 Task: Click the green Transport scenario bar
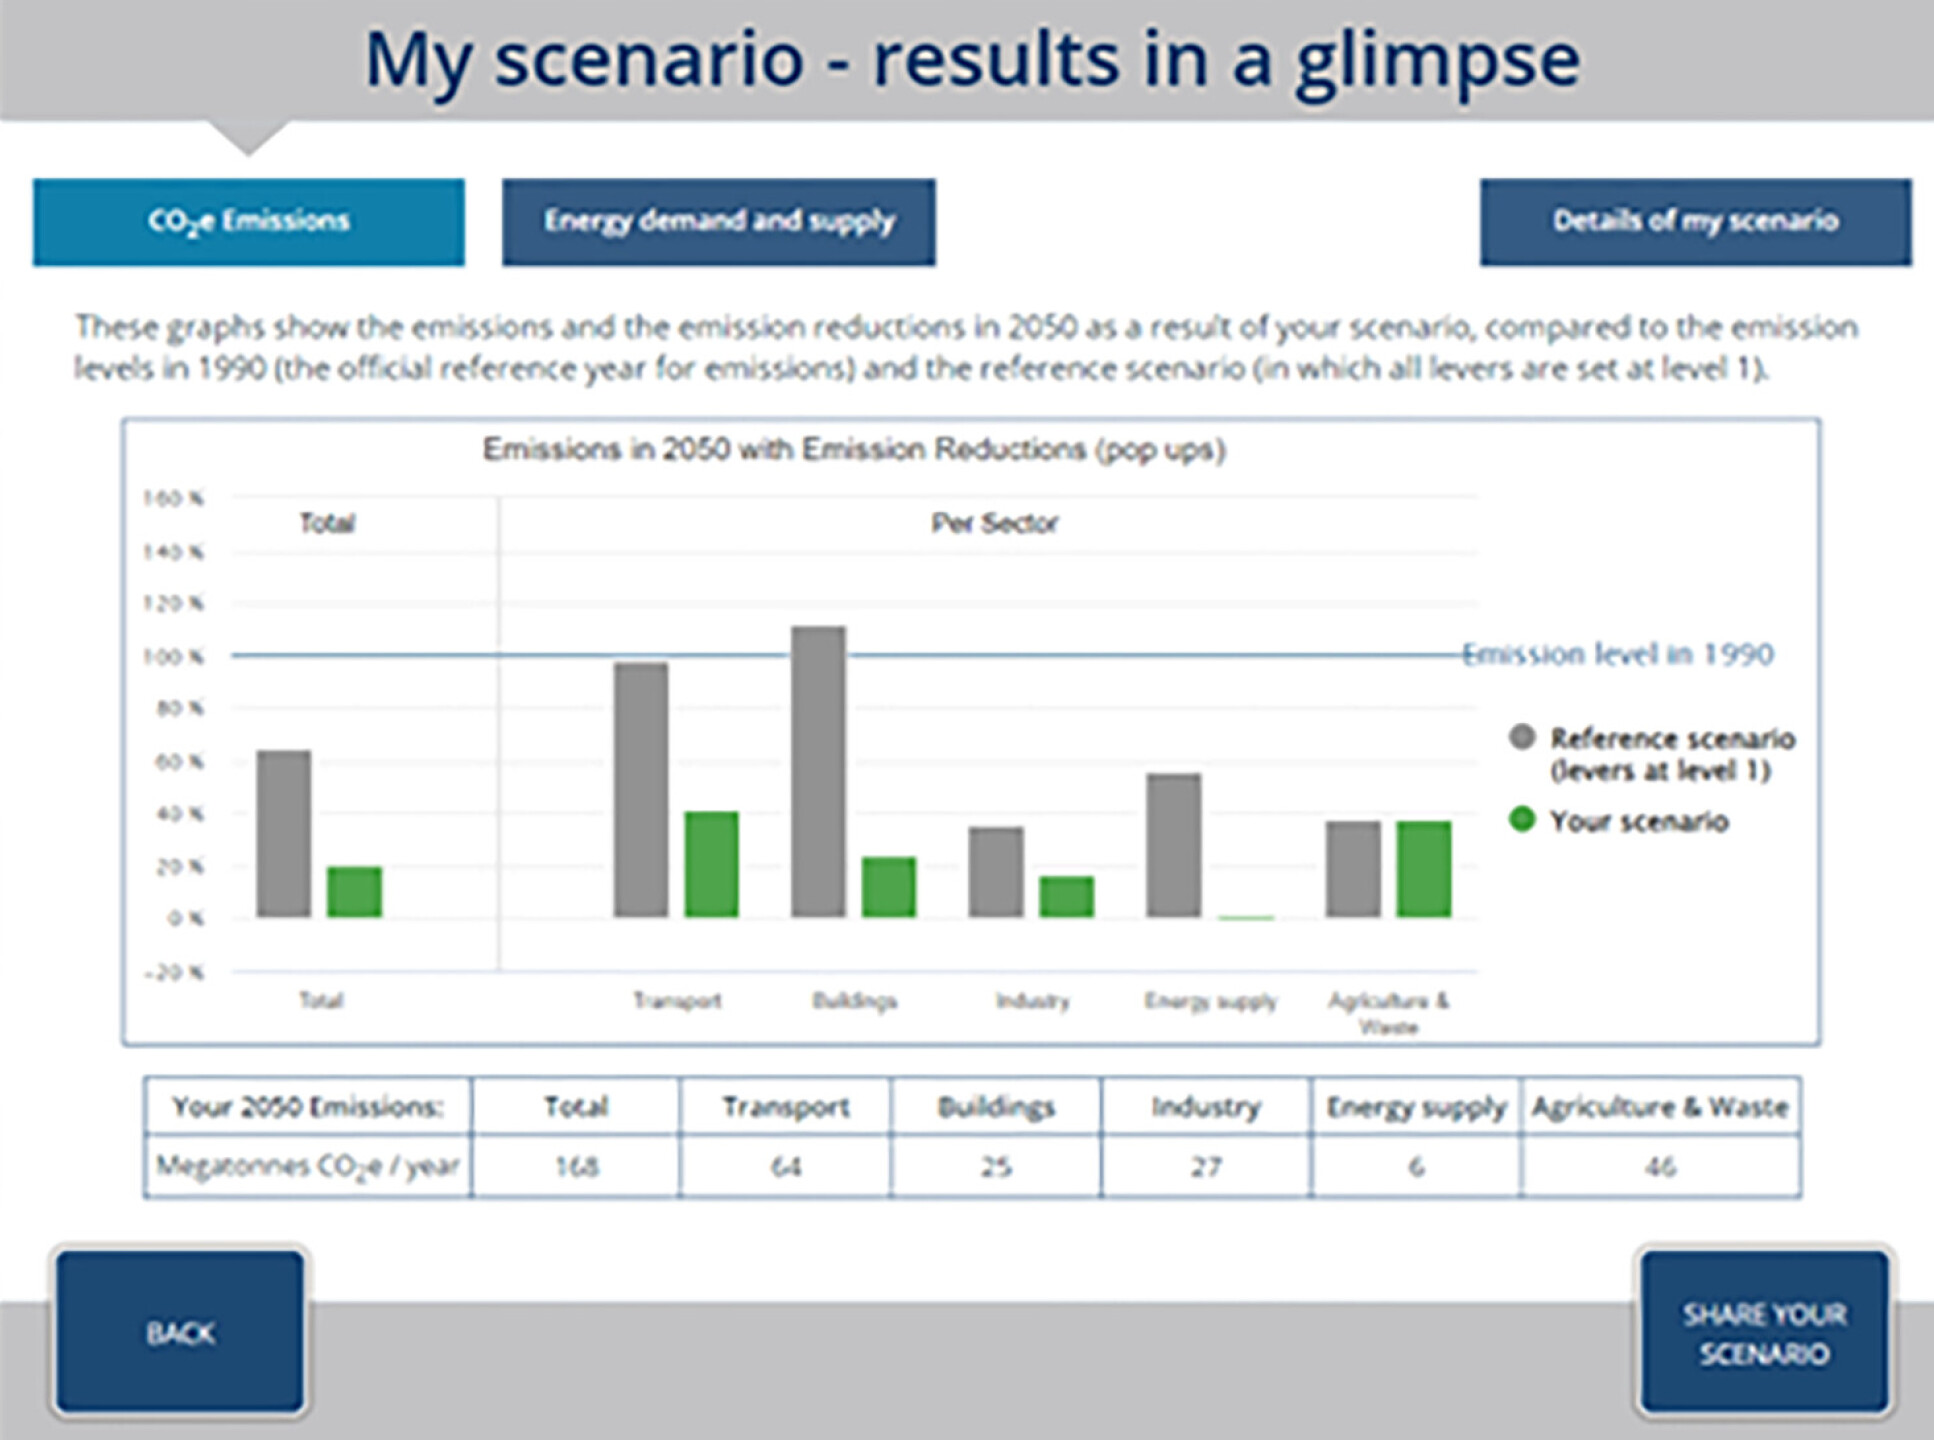tap(711, 864)
